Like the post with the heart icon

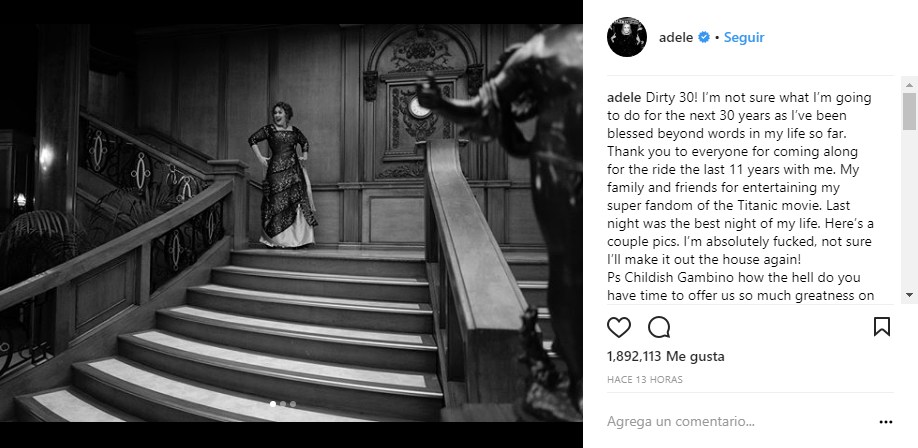coord(618,327)
